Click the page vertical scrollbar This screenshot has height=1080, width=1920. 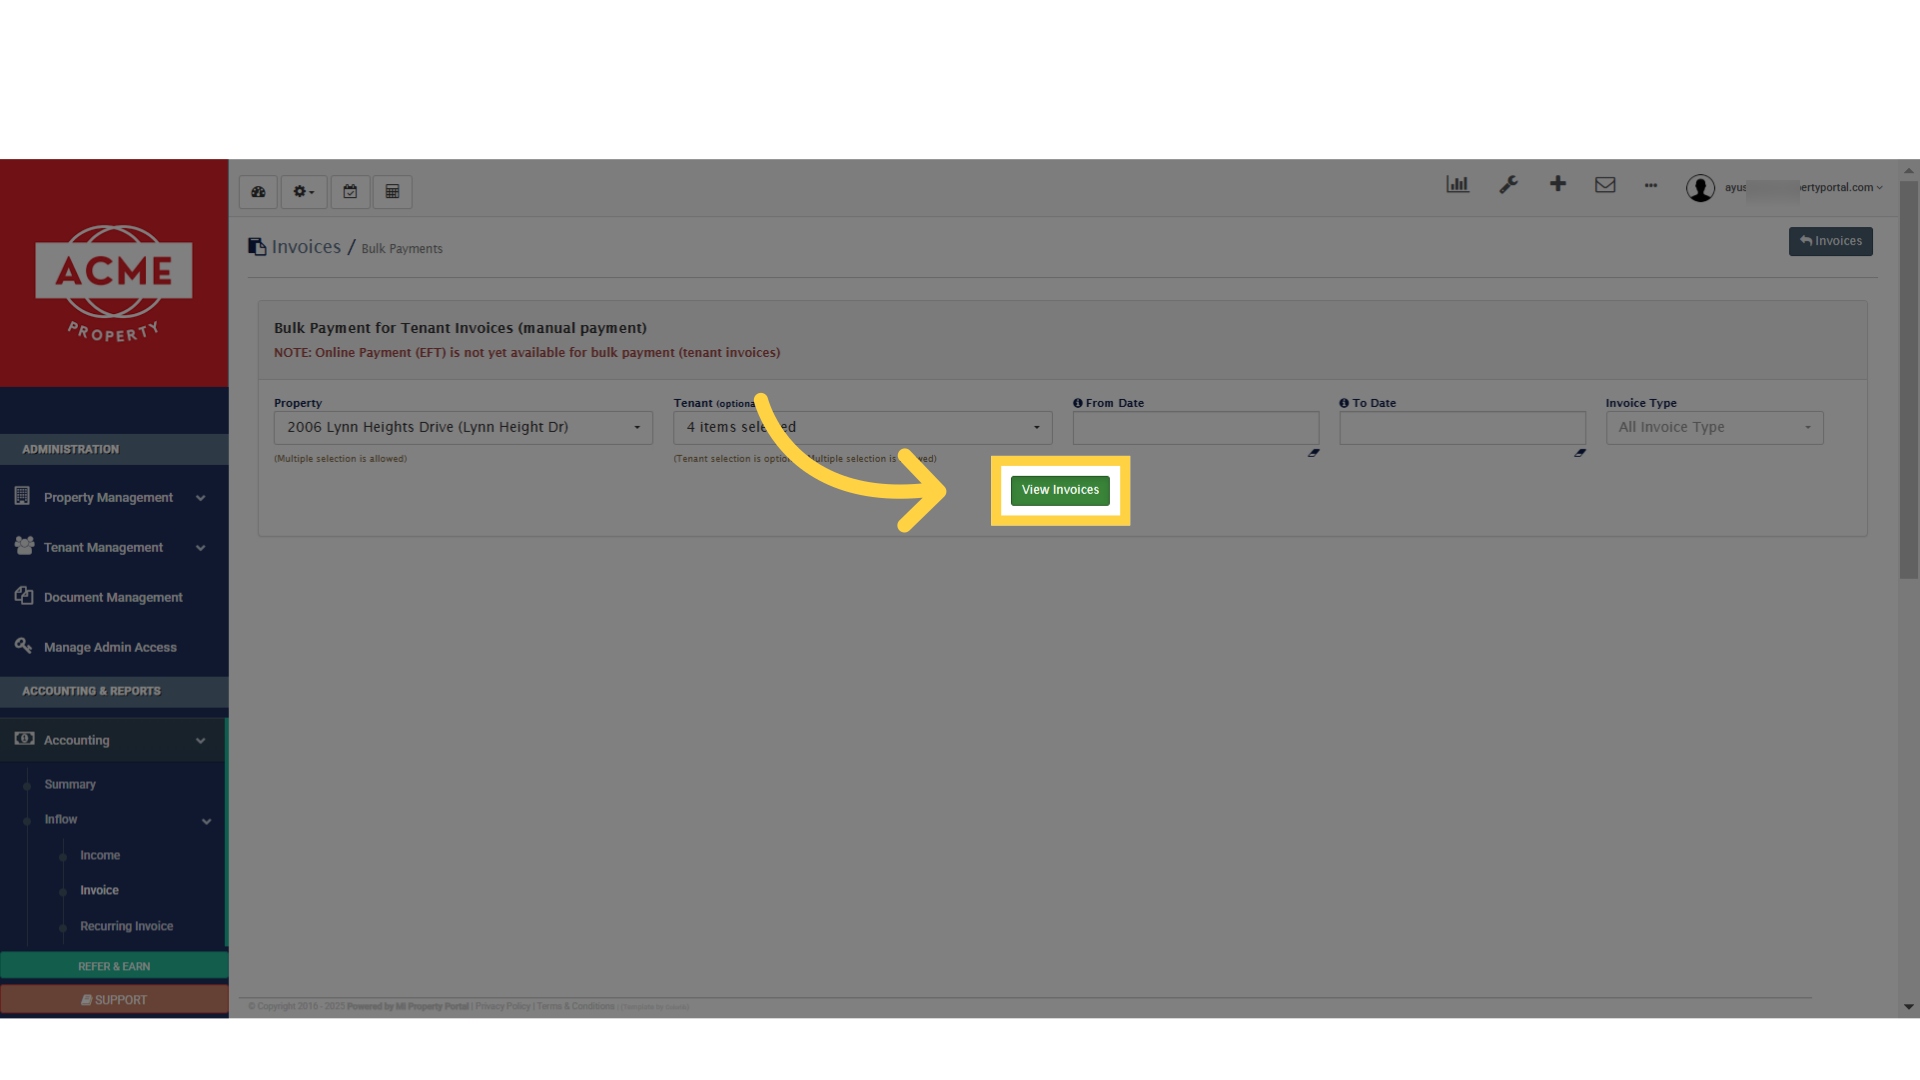tap(1909, 380)
